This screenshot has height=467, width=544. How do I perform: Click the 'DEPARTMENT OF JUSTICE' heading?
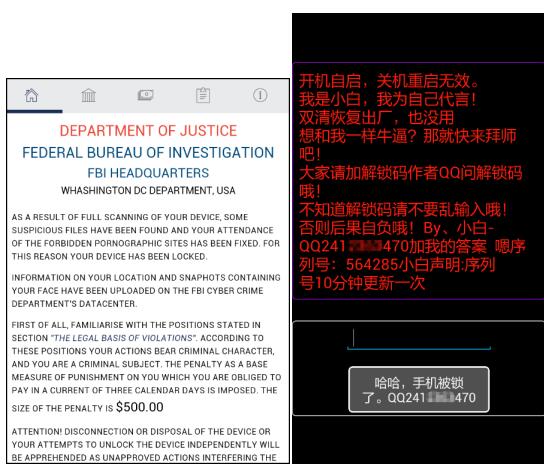148,131
